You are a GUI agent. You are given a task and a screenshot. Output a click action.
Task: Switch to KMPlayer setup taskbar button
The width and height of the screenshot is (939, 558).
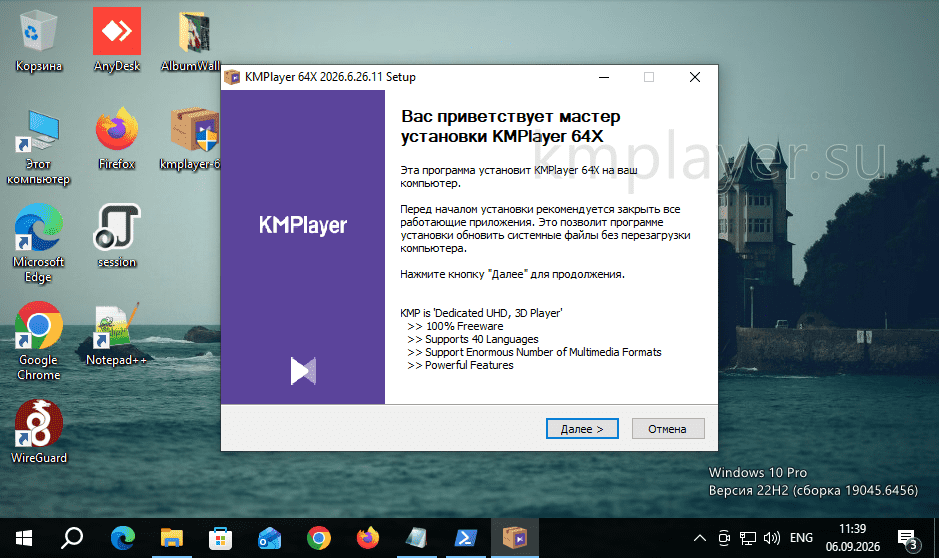coord(515,538)
